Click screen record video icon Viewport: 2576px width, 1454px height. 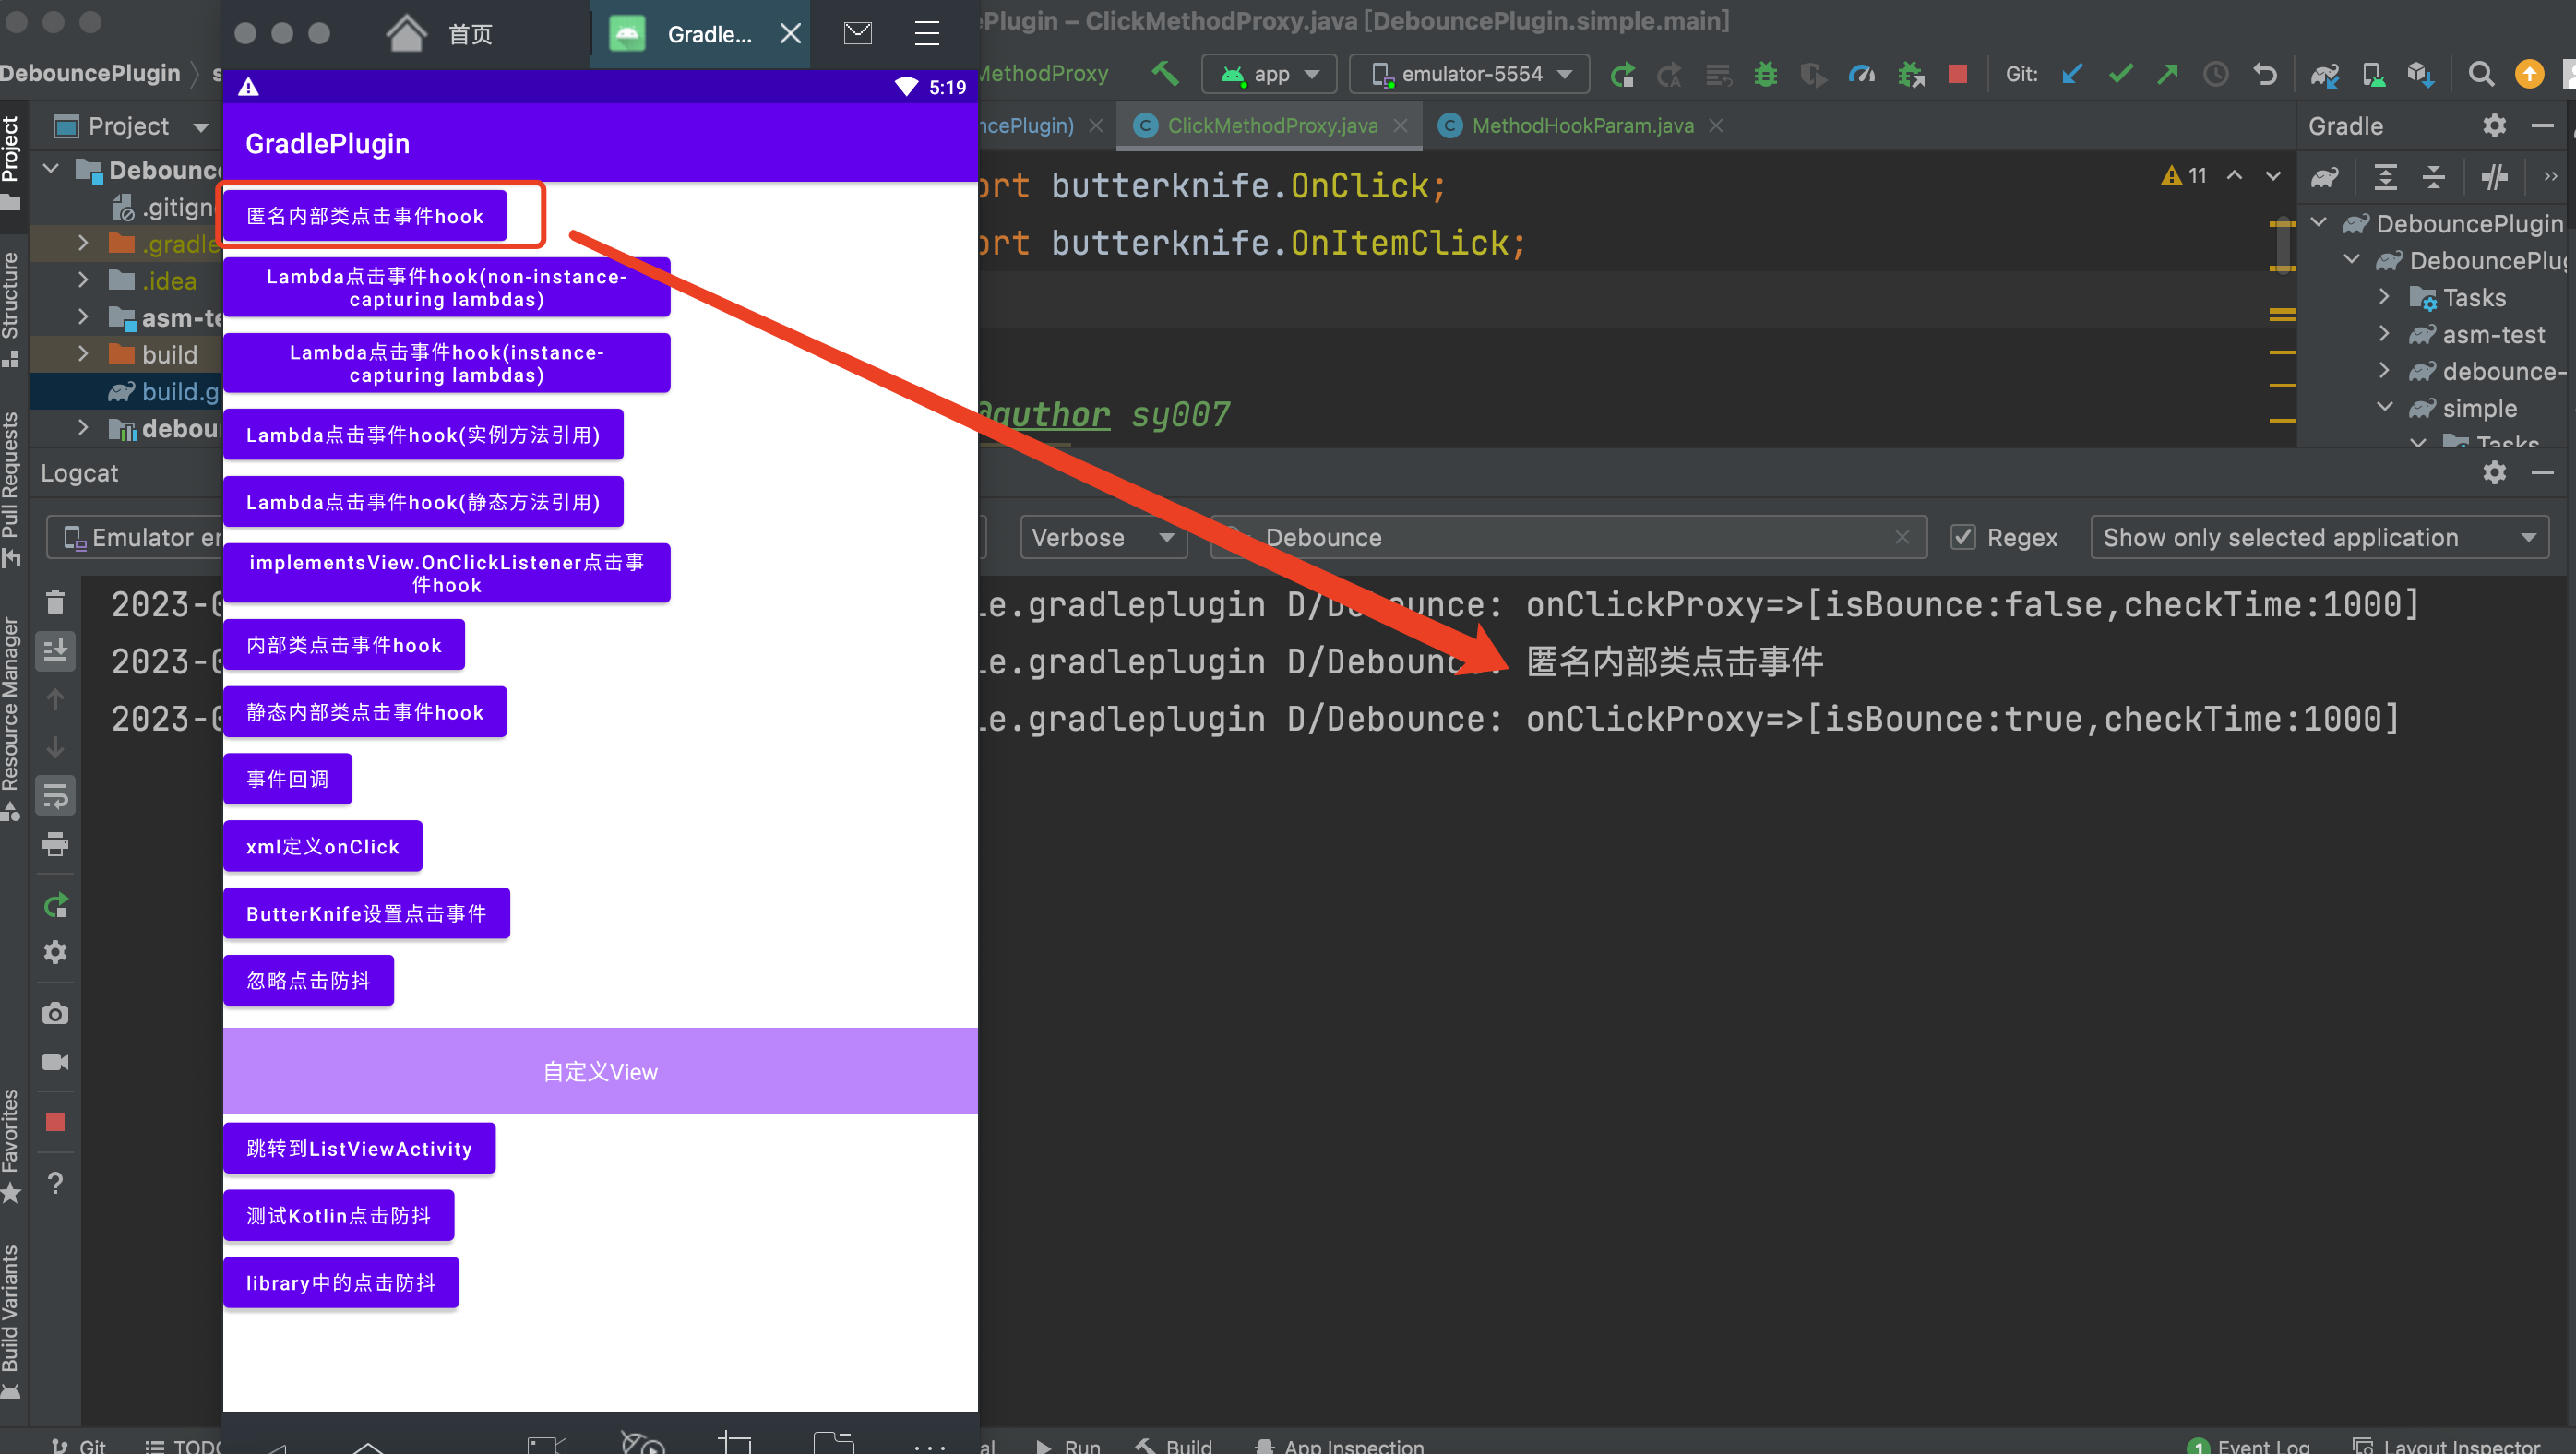click(x=55, y=1062)
